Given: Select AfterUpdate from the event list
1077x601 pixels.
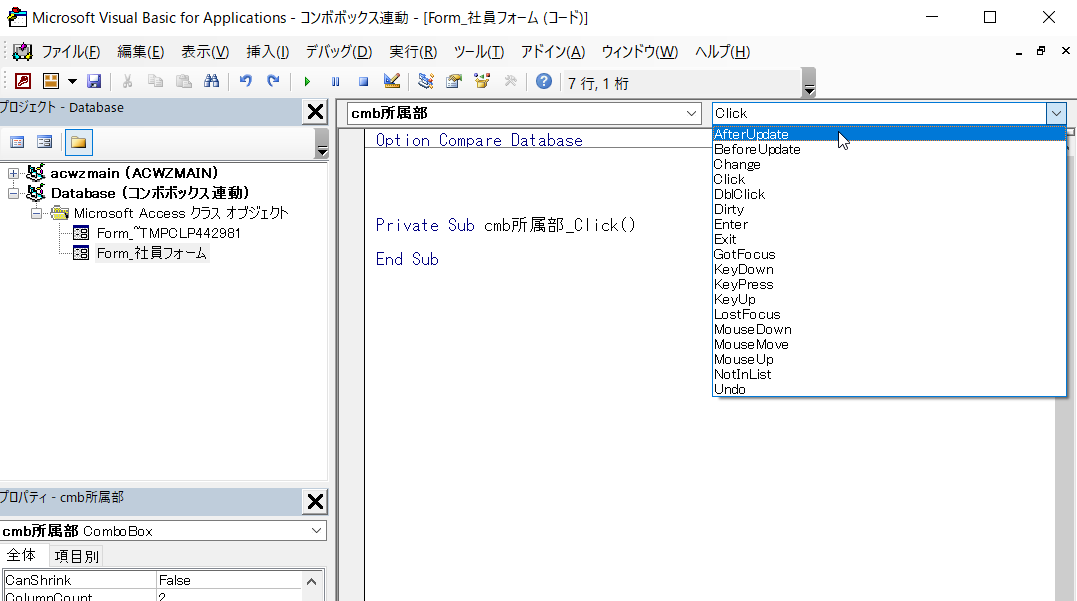Looking at the screenshot, I should 889,135.
